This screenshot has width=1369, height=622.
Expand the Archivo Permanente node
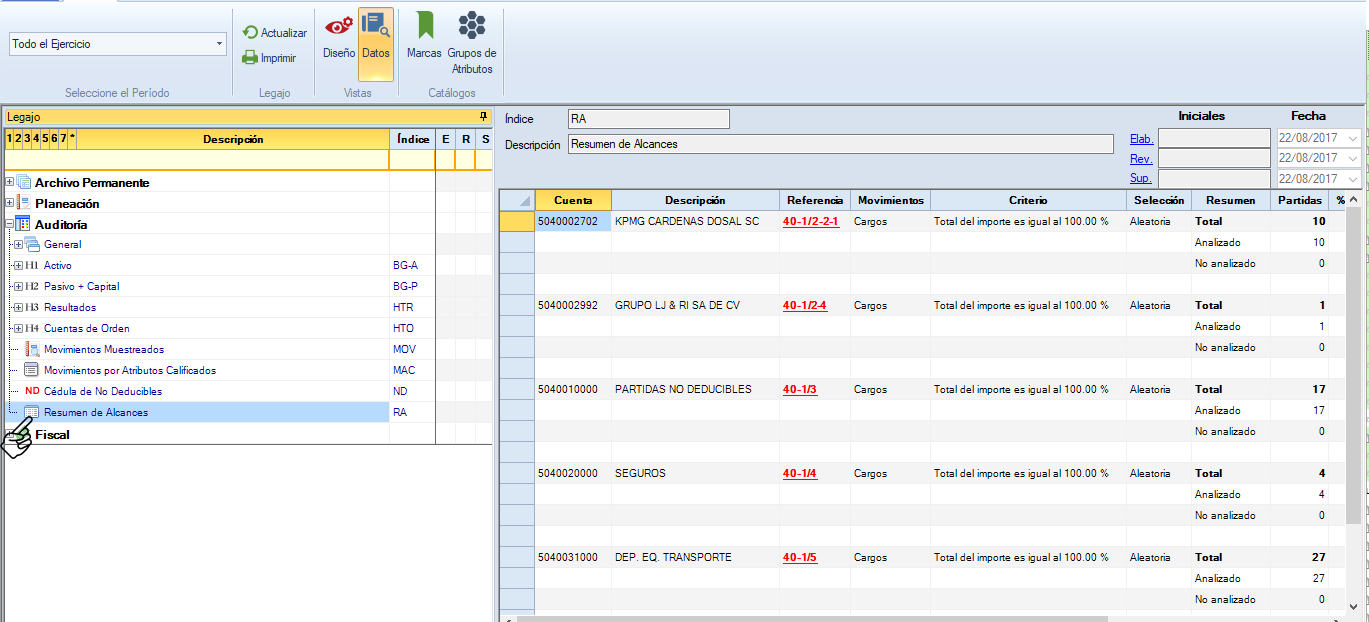(10, 182)
